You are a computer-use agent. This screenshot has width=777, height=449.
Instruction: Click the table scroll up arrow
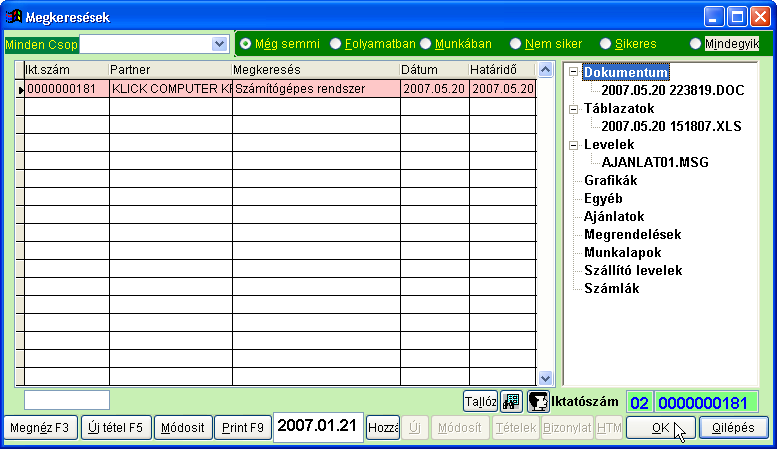click(x=545, y=69)
